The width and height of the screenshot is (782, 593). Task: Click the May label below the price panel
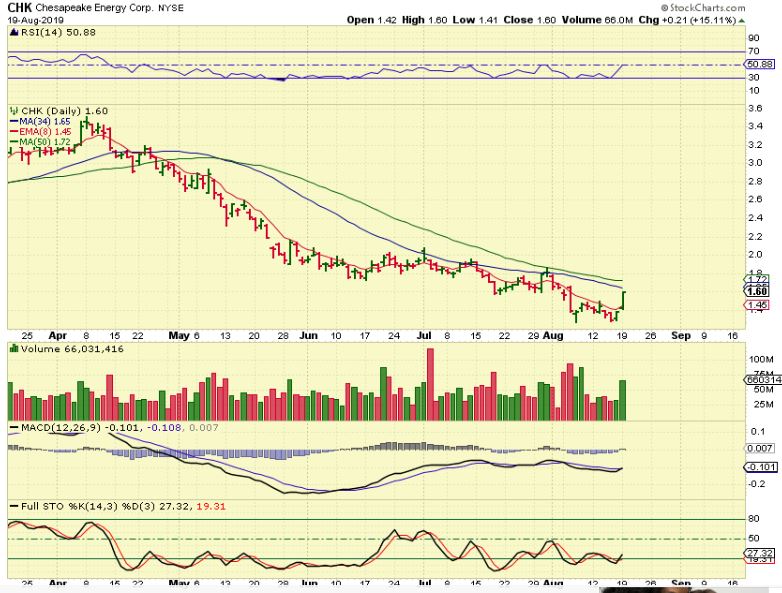(x=179, y=336)
